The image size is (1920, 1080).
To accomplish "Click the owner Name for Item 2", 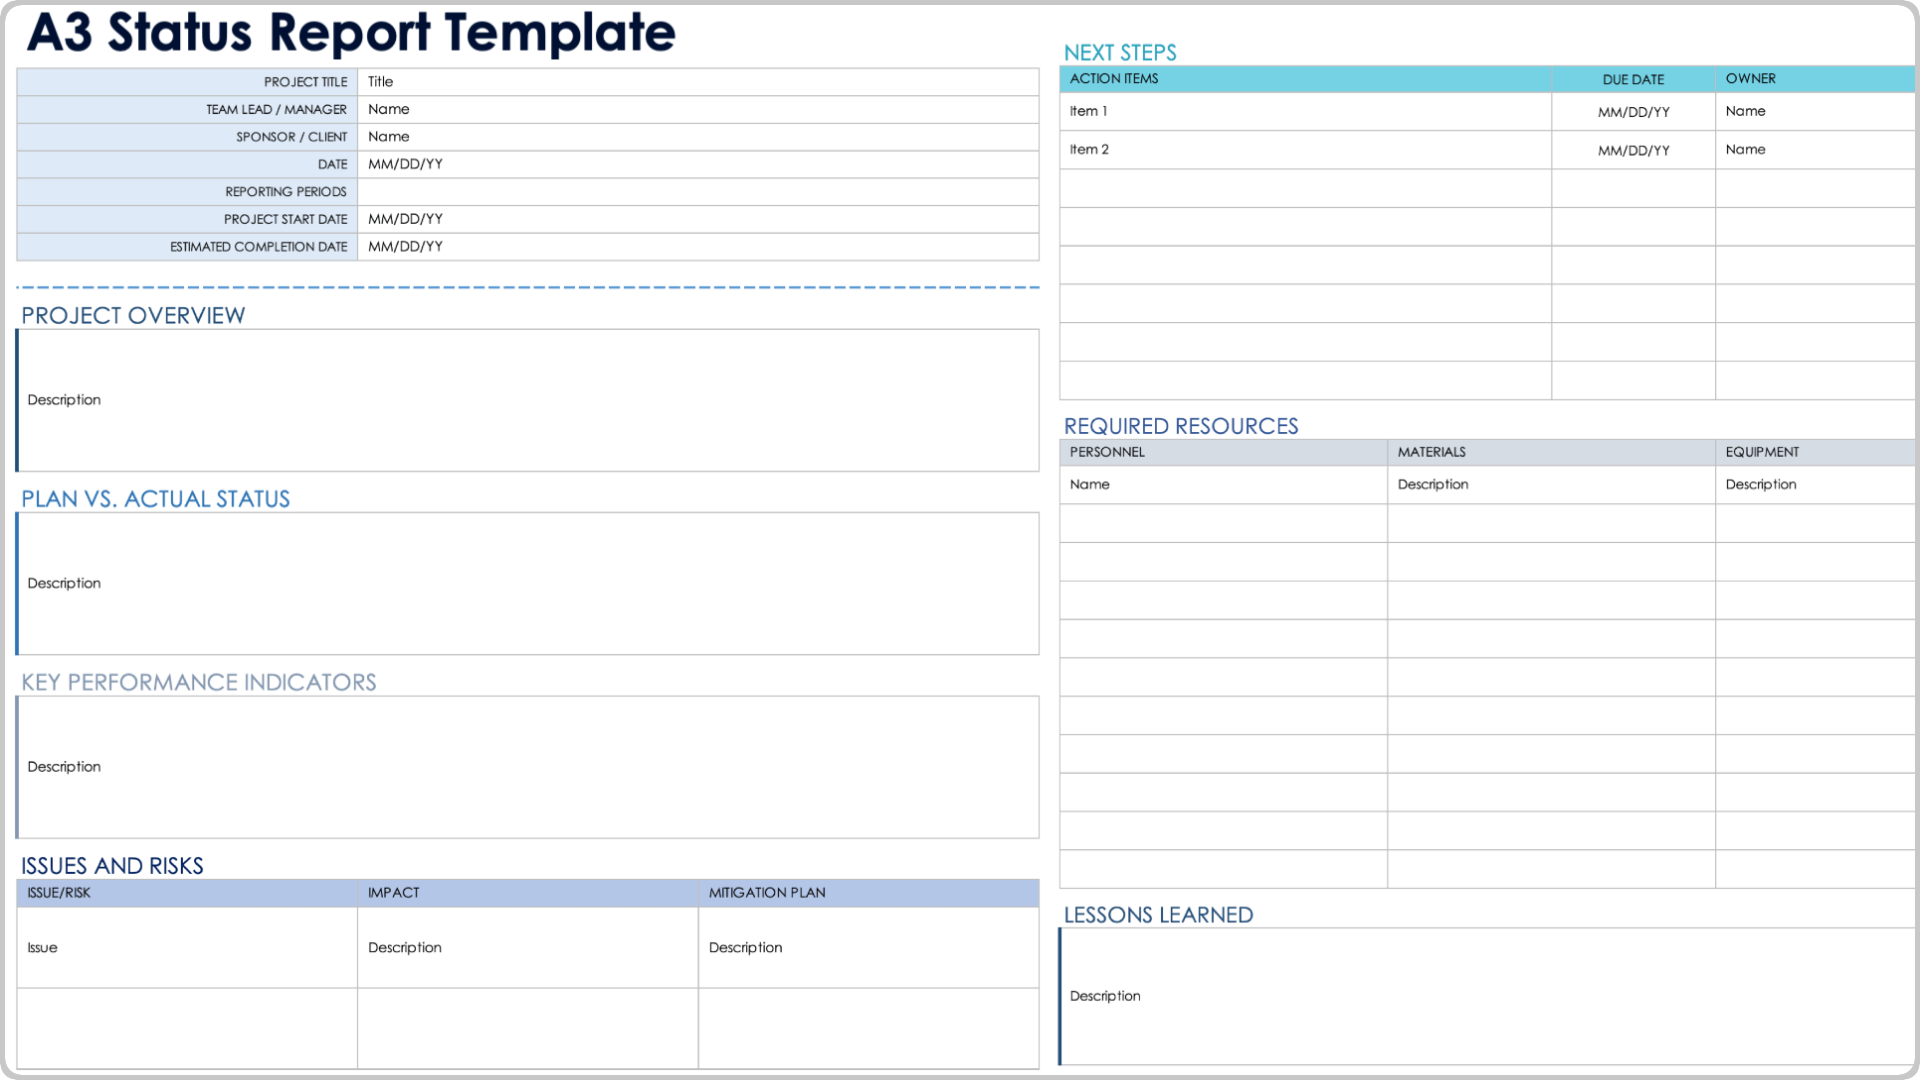I will tap(1816, 150).
